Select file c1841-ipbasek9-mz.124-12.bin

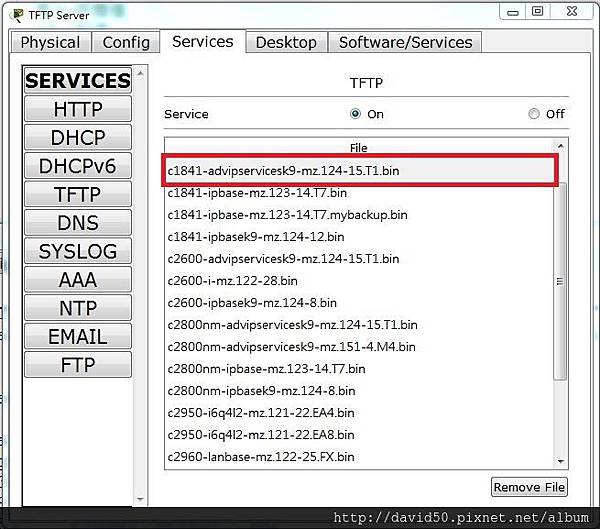click(x=360, y=237)
